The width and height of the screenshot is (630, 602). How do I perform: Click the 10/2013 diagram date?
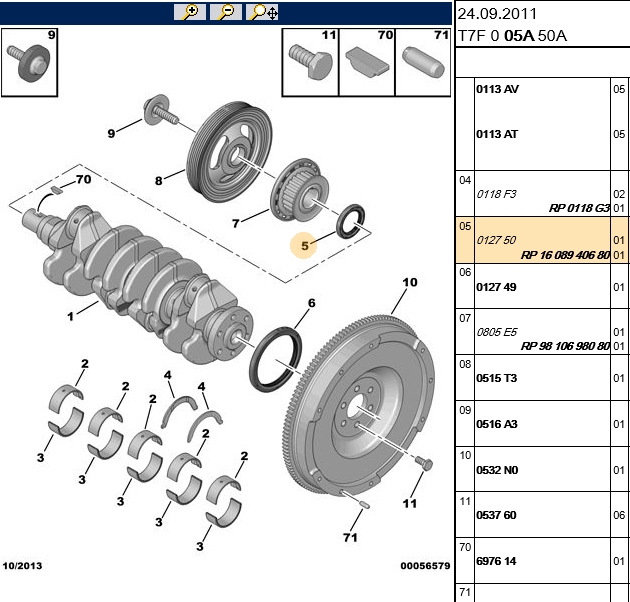pos(22,566)
